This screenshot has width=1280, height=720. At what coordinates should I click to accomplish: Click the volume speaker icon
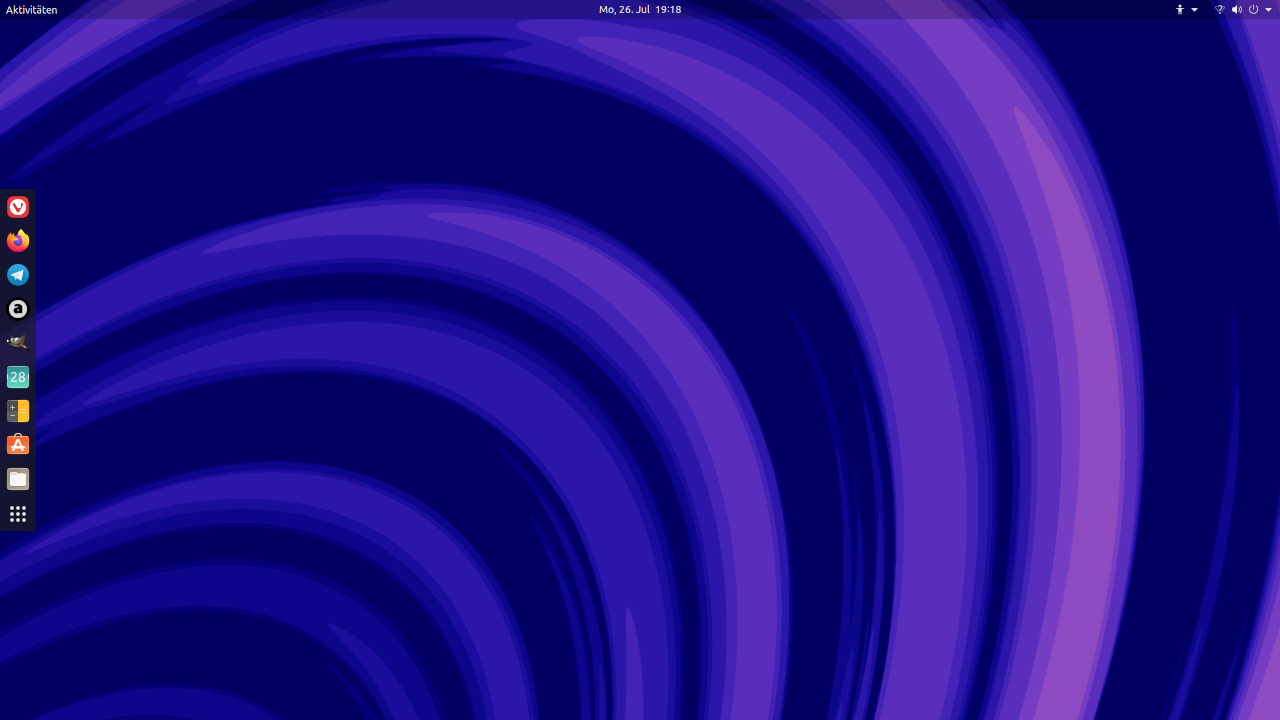[x=1237, y=10]
